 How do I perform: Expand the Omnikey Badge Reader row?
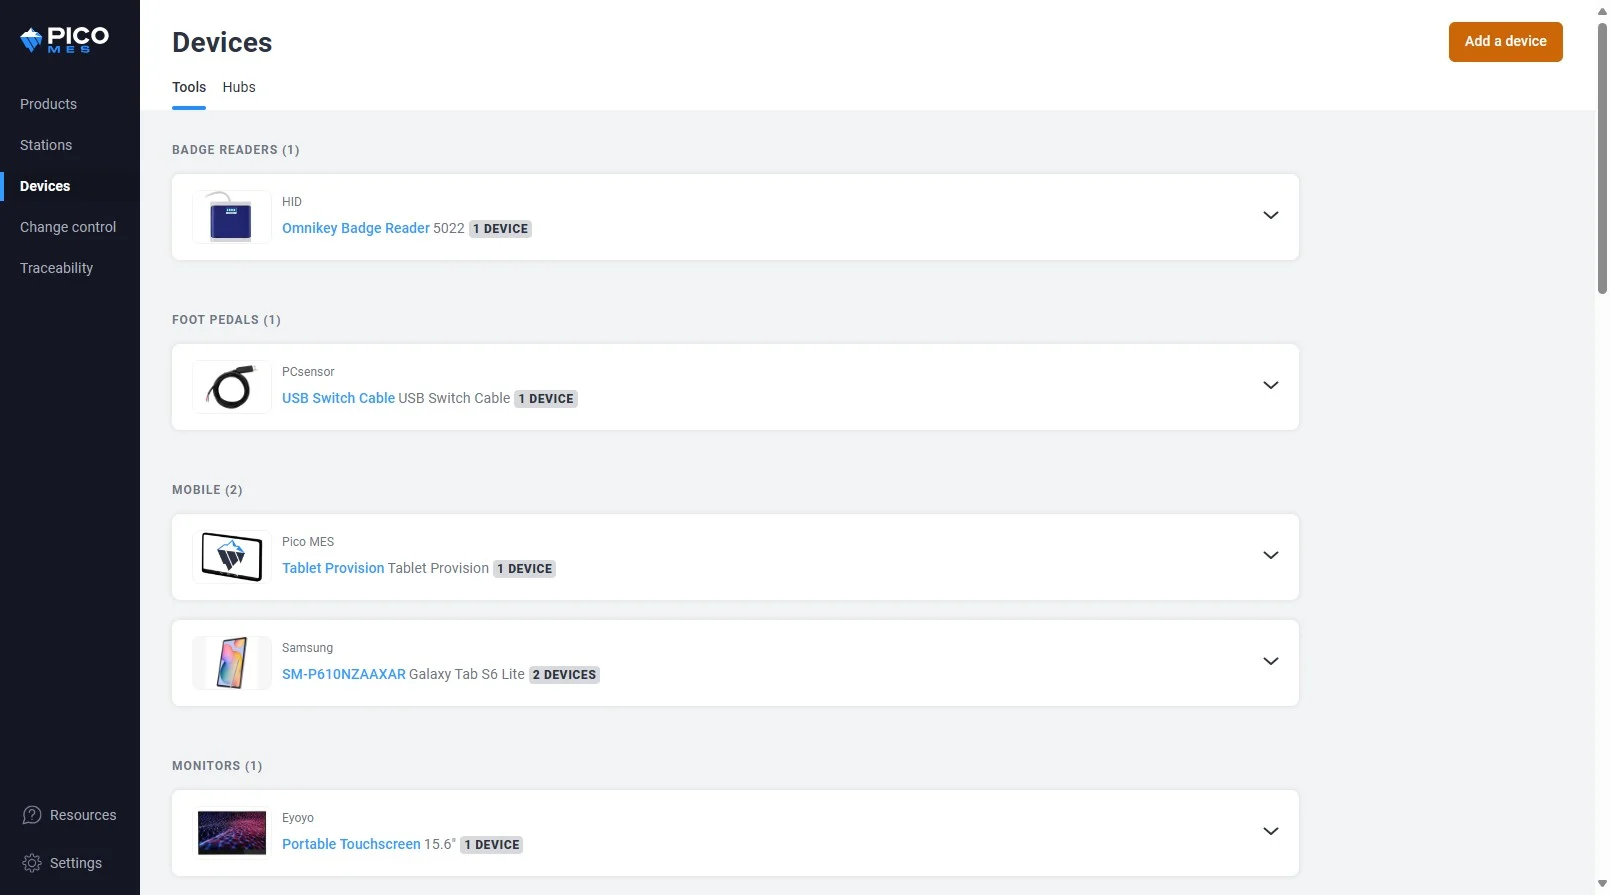pyautogui.click(x=1271, y=215)
